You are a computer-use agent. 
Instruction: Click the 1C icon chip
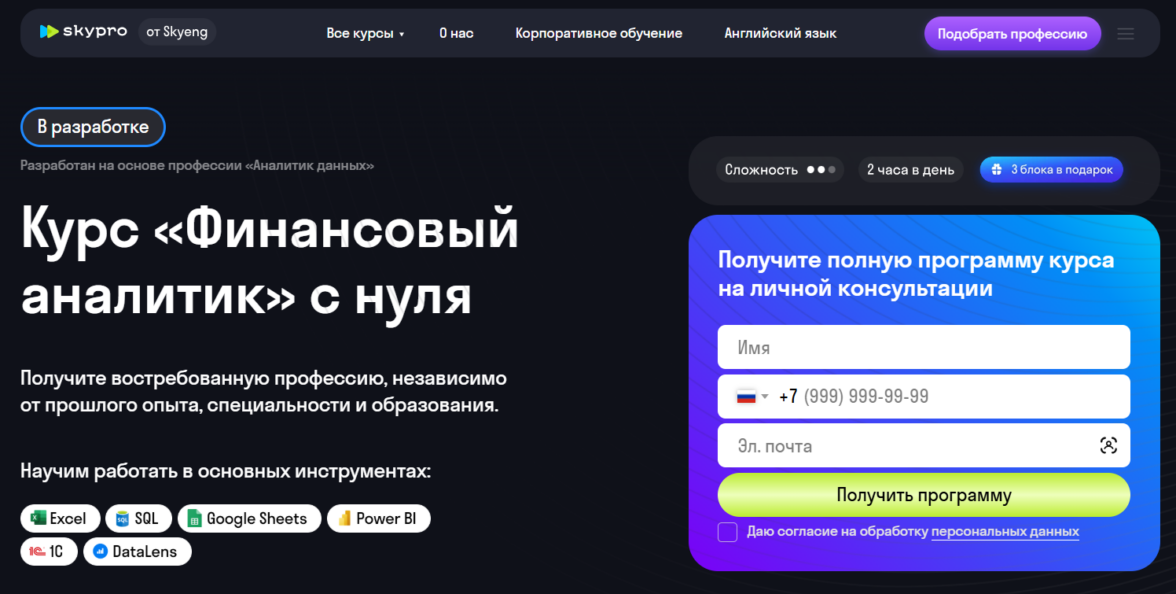pos(49,551)
